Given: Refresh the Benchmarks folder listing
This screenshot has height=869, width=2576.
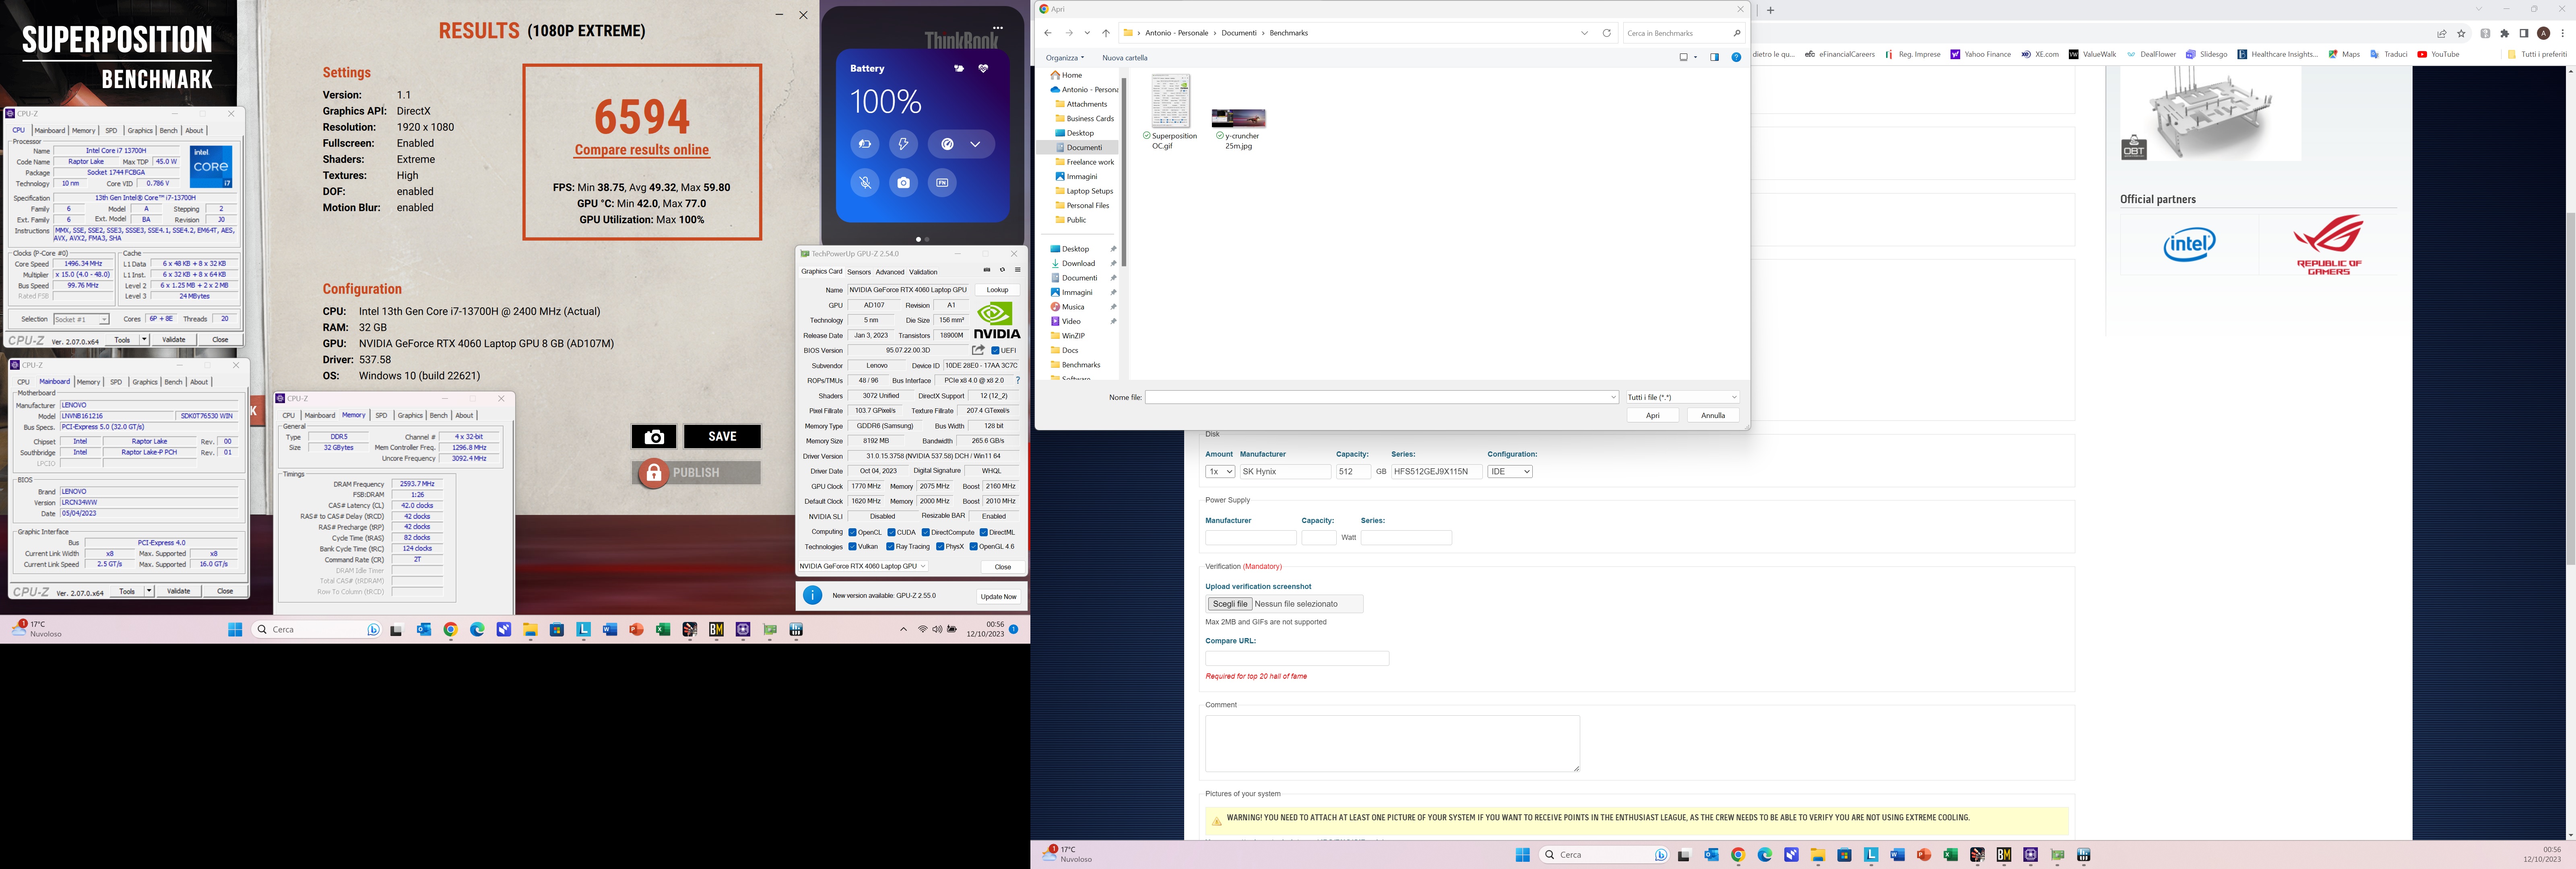Looking at the screenshot, I should tap(1607, 33).
